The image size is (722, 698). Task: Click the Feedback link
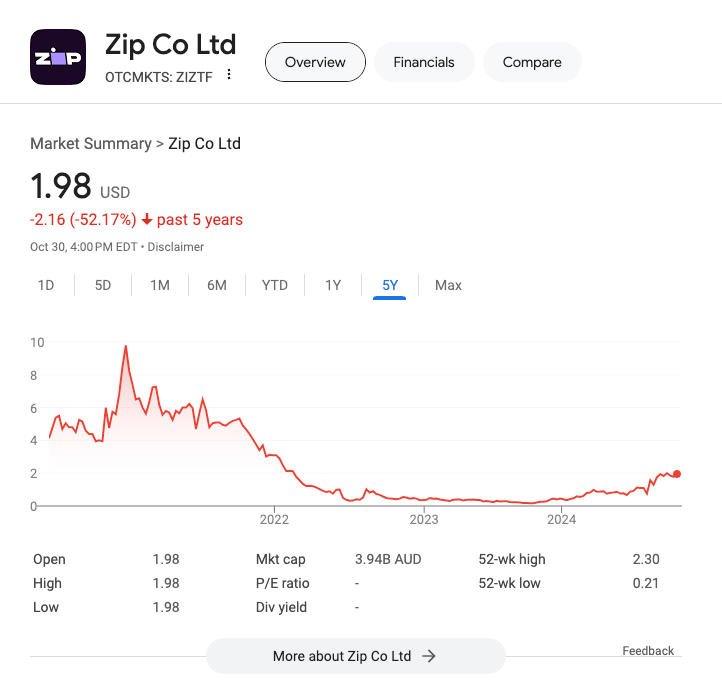(x=648, y=651)
